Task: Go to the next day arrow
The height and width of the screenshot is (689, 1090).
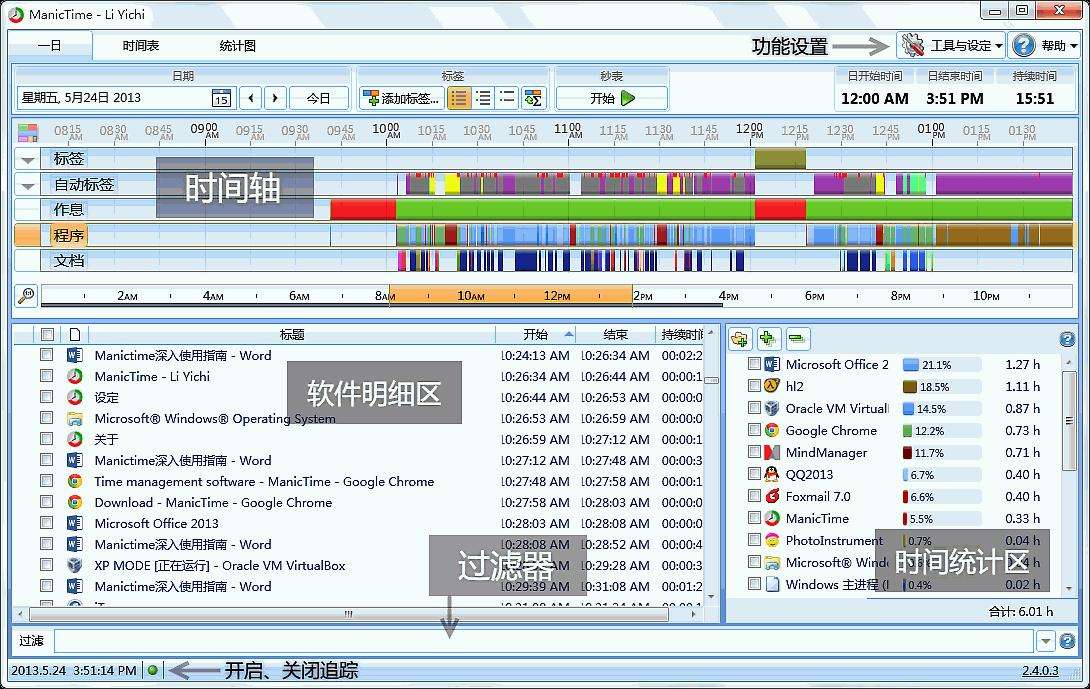Action: [x=275, y=98]
